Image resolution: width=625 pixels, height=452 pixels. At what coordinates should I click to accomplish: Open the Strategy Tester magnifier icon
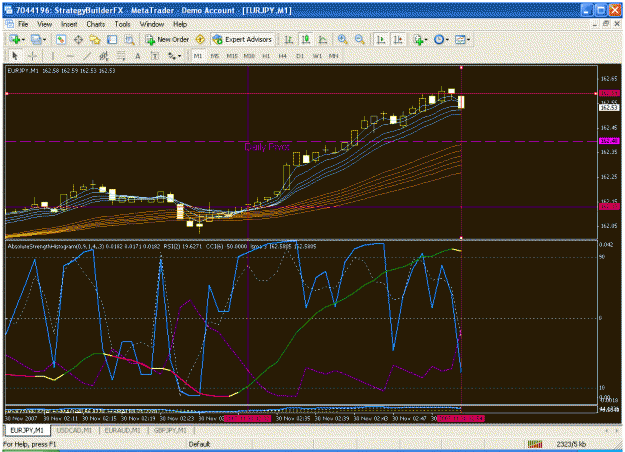(129, 39)
